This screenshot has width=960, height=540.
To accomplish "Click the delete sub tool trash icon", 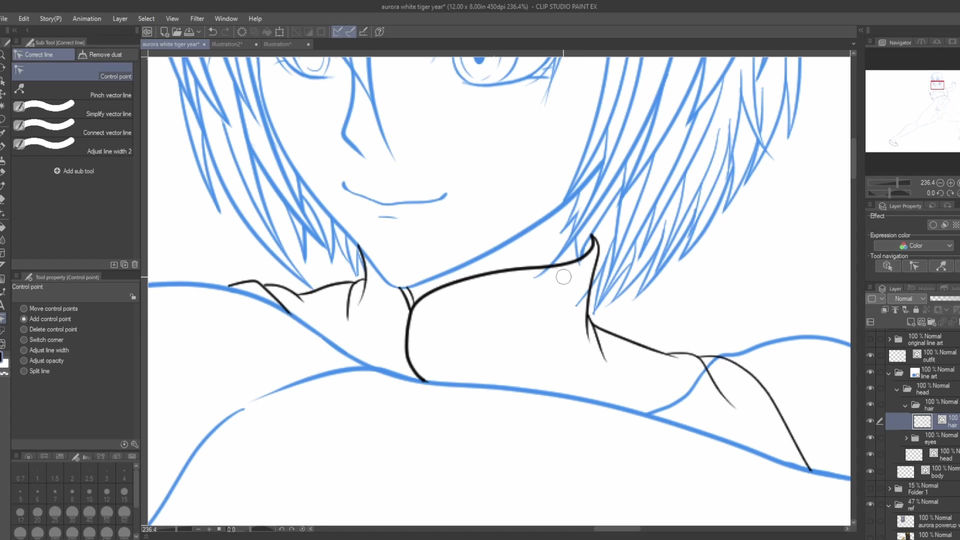I will [x=135, y=264].
